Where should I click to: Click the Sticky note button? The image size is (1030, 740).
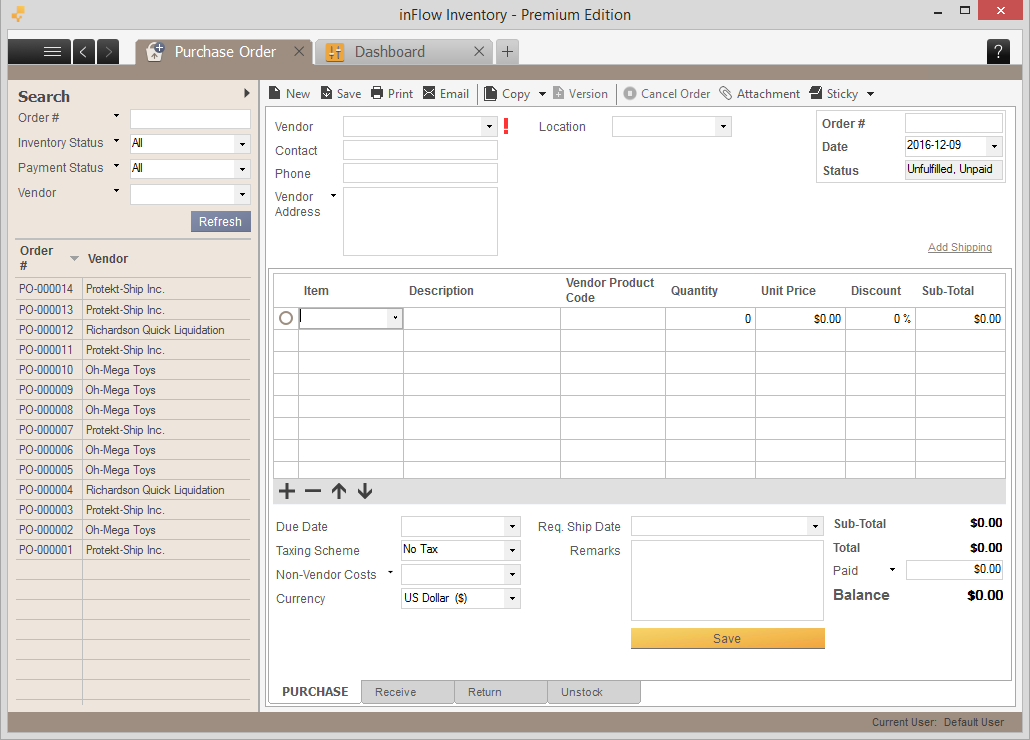pos(834,94)
